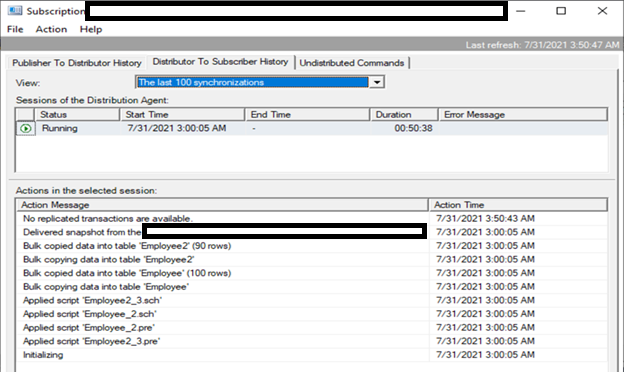Select 'Bulk copying data into table Employee2' row
Image resolution: width=624 pixels, height=372 pixels.
pyautogui.click(x=312, y=259)
